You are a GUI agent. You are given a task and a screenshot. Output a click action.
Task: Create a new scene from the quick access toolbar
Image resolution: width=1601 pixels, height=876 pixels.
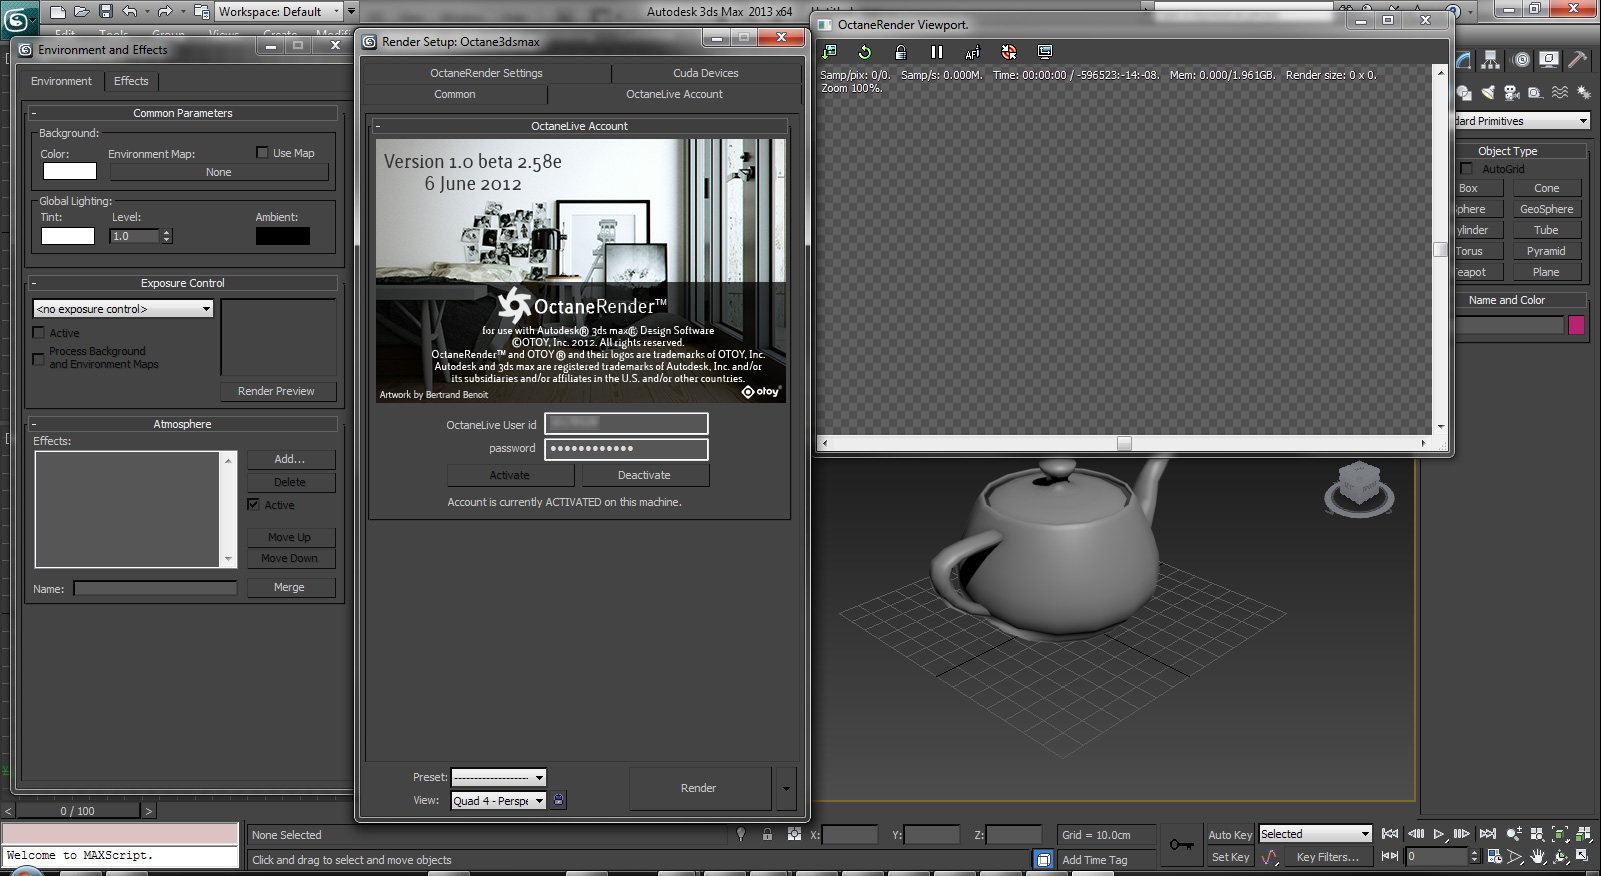click(58, 12)
